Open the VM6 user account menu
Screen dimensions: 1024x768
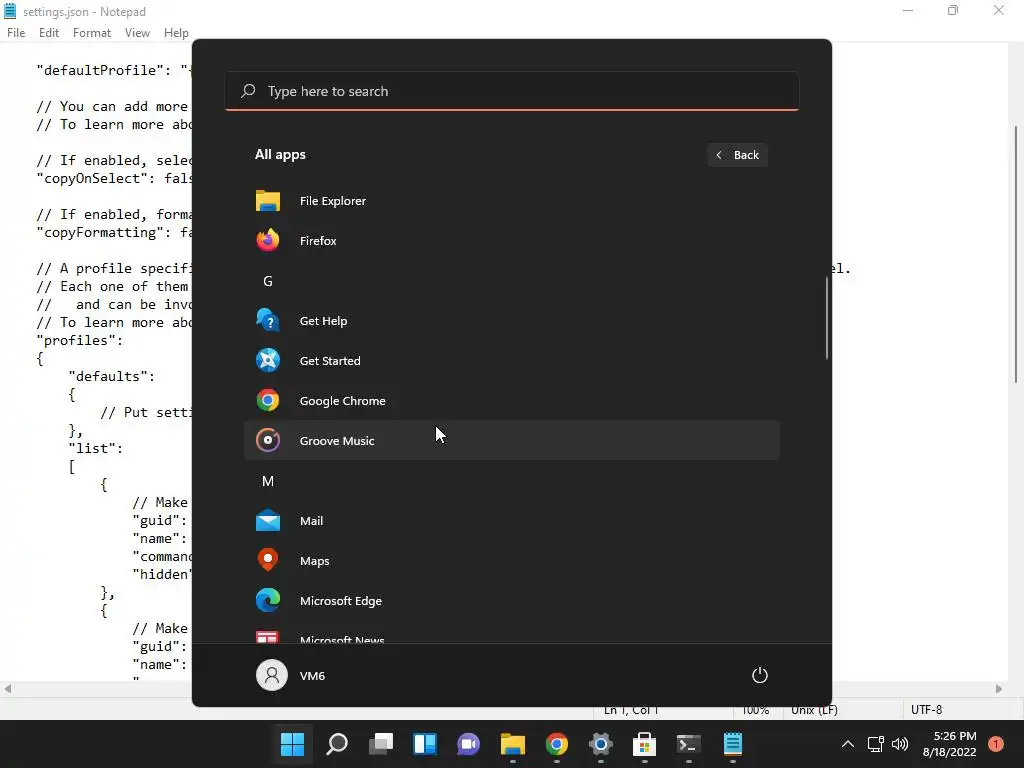click(x=291, y=675)
